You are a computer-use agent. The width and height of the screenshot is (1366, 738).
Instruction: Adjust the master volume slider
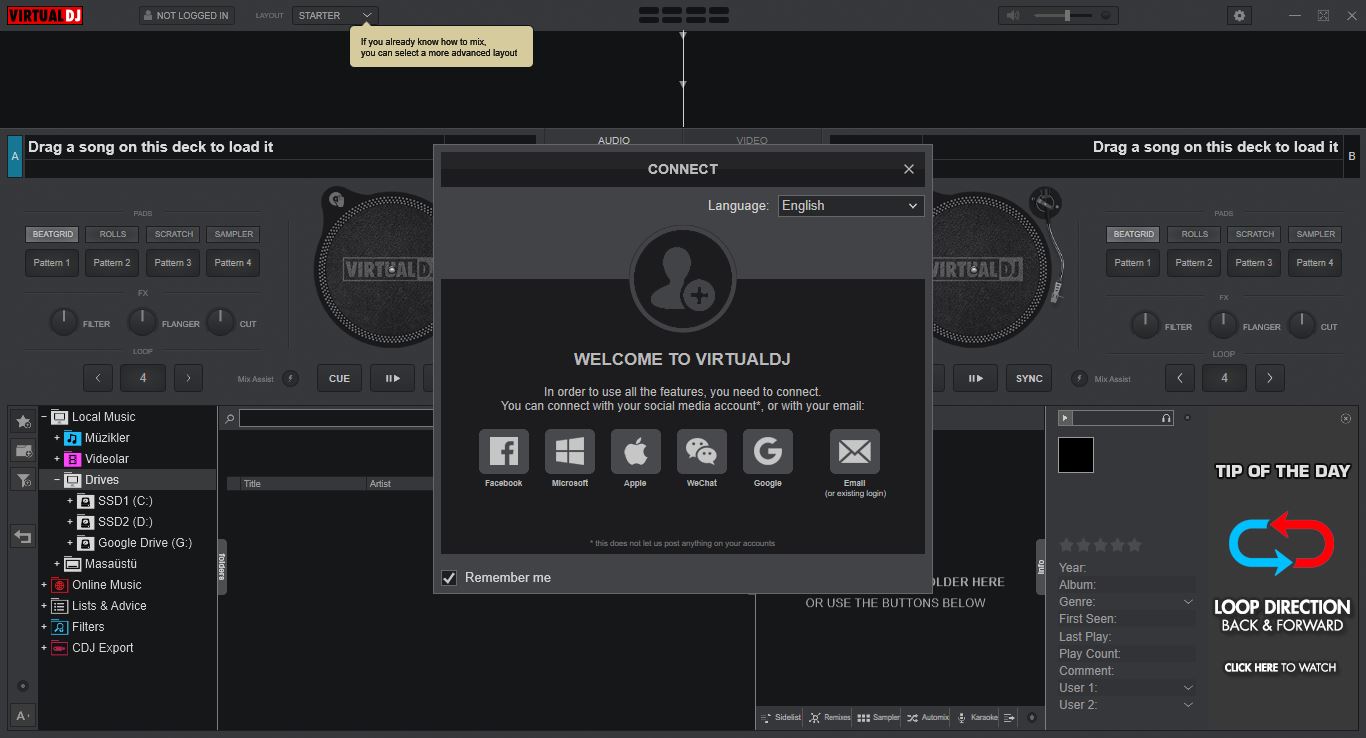point(1066,15)
